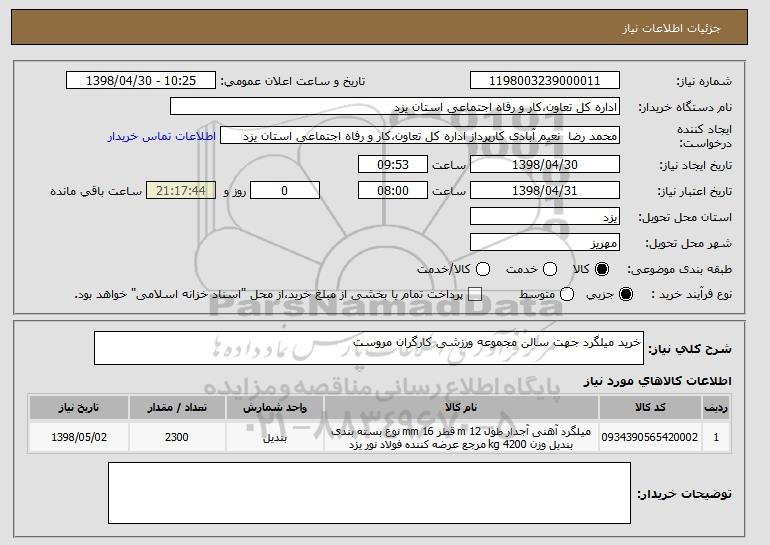Select the کالا/خدمت radio button

point(483,269)
